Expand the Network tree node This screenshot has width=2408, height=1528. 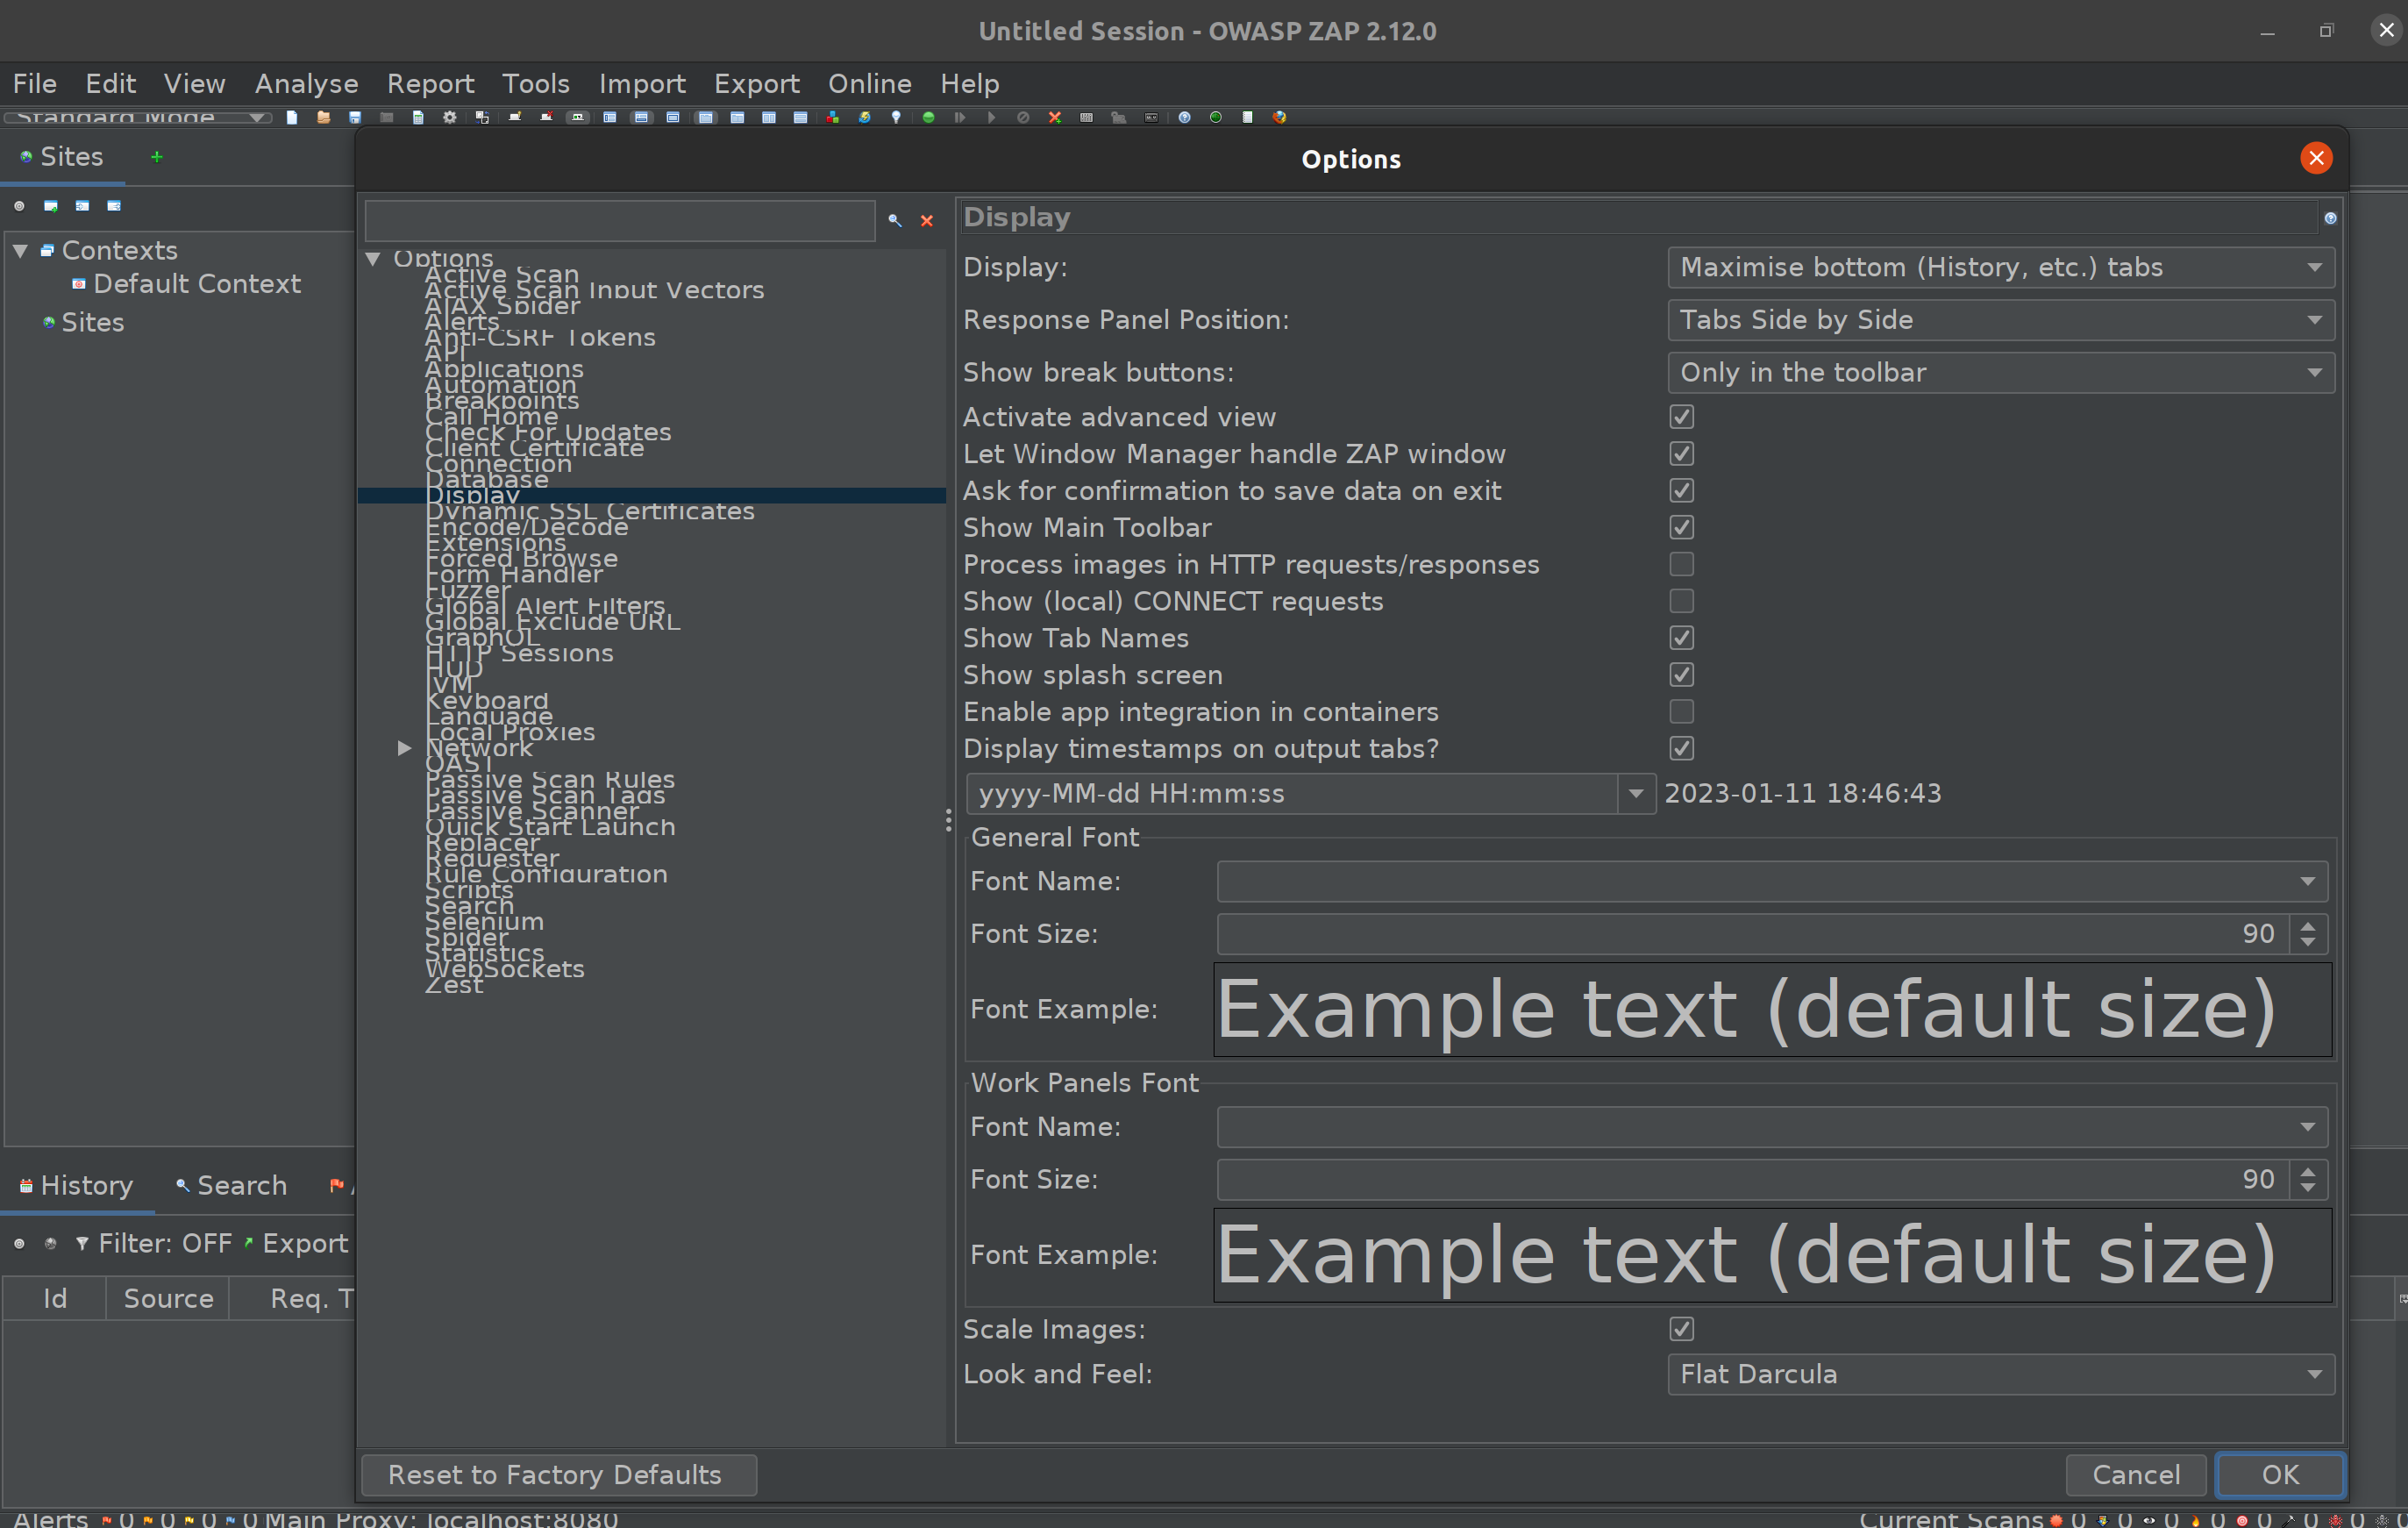pyautogui.click(x=404, y=747)
